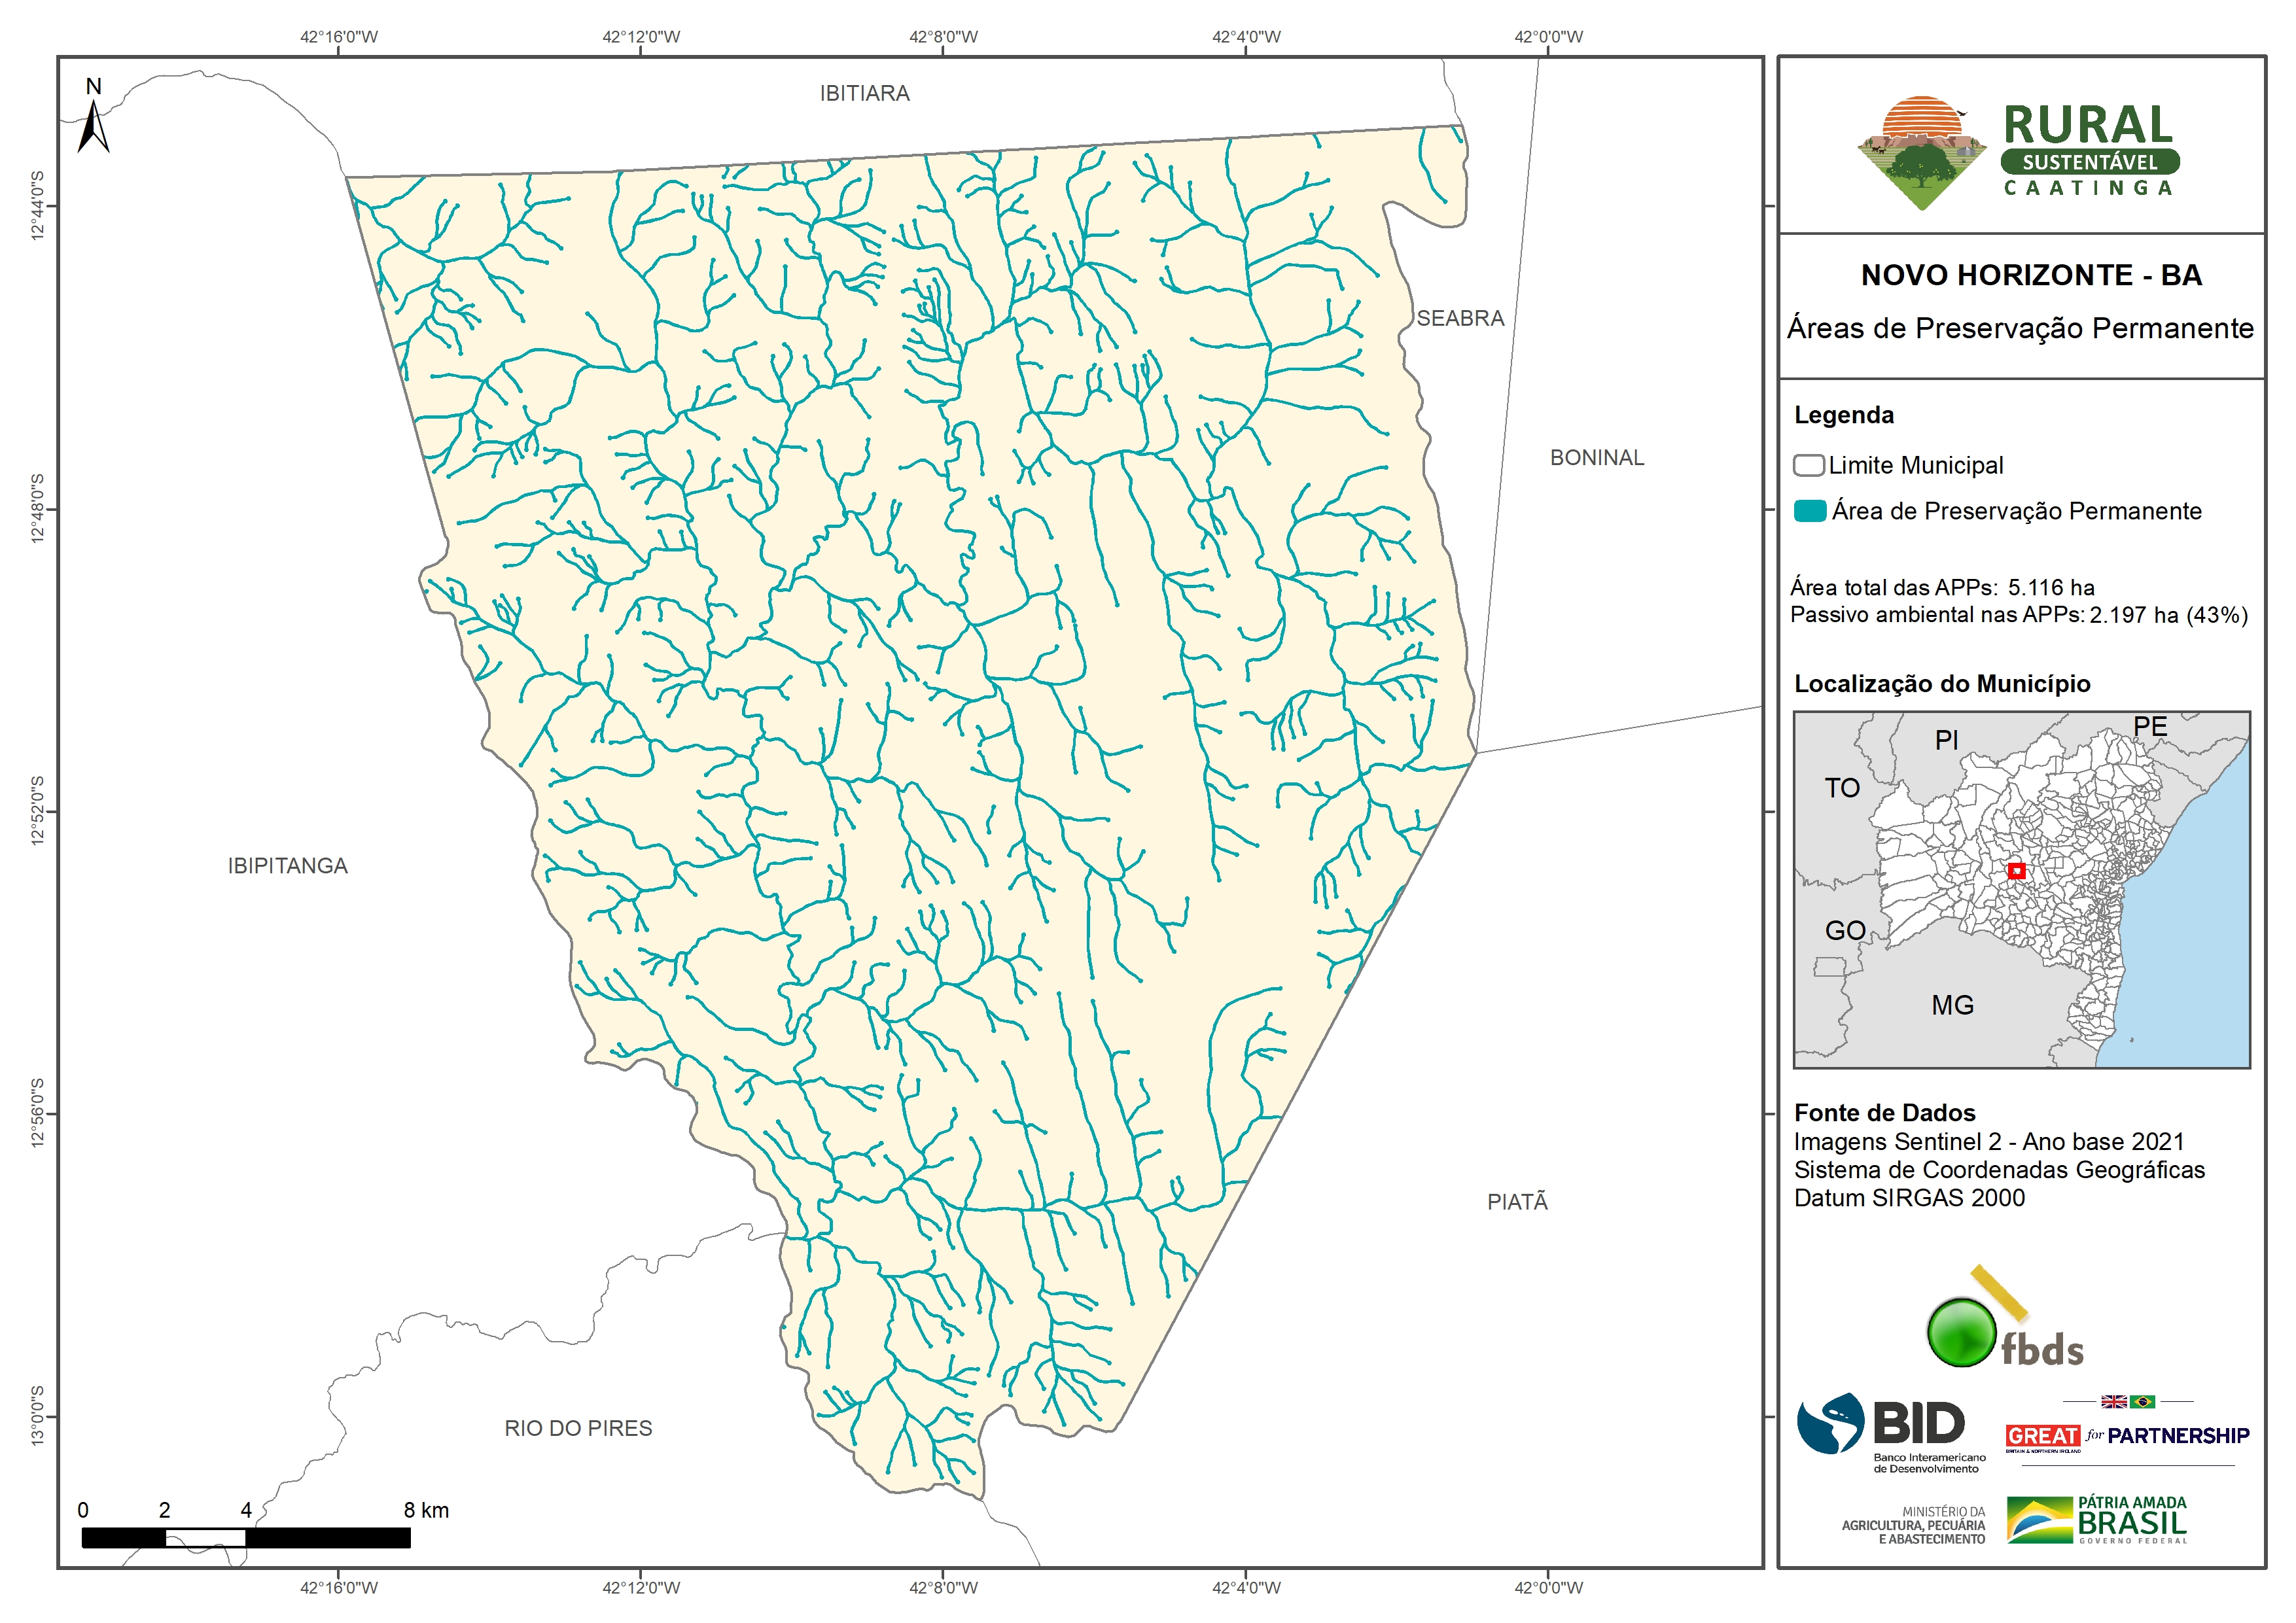Click the teal APP legend swatch

pos(1810,511)
